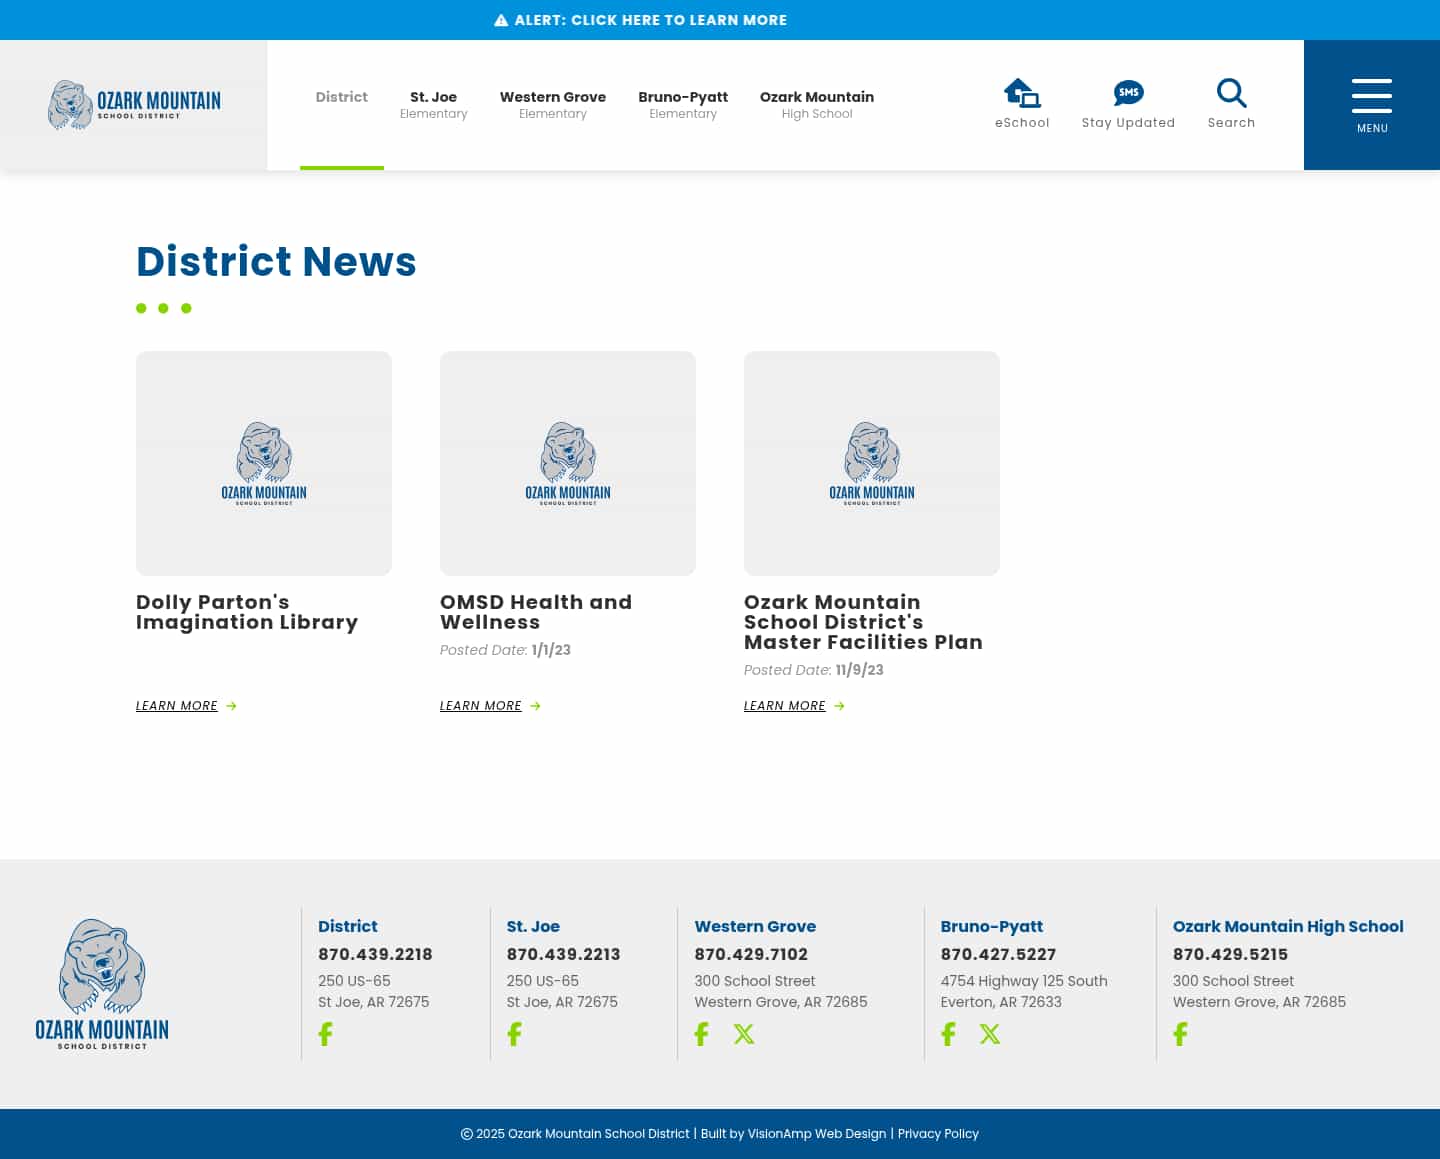Open Ozark Mountain High School's Facebook icon
This screenshot has width=1440, height=1159.
1180,1033
